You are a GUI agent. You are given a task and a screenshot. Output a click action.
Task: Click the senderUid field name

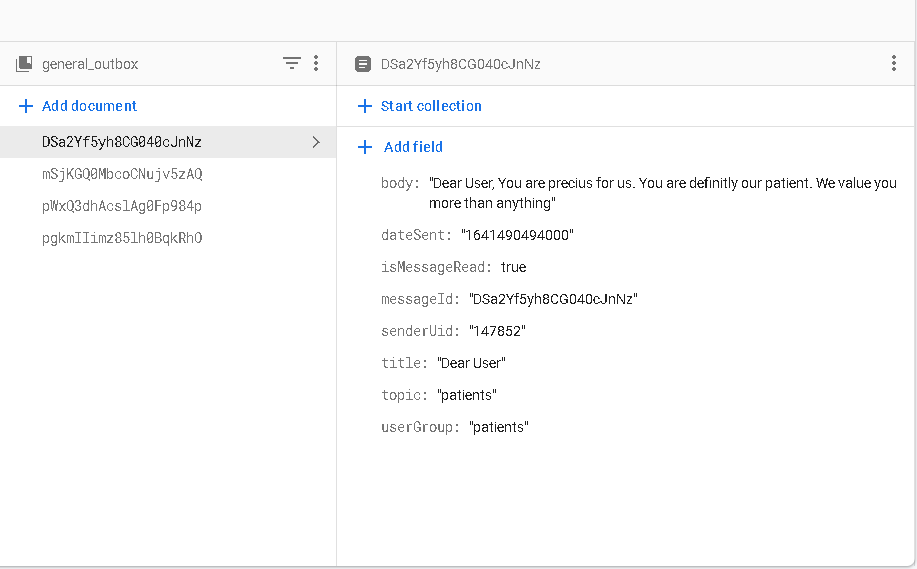[420, 331]
